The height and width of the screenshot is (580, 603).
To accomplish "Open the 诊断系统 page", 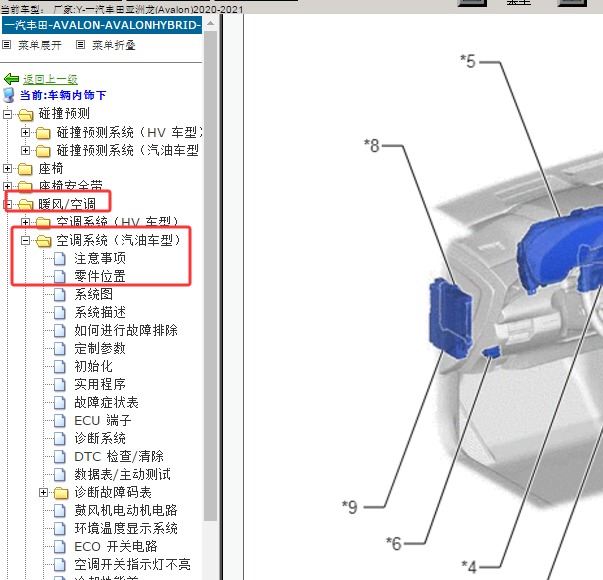I will (100, 438).
